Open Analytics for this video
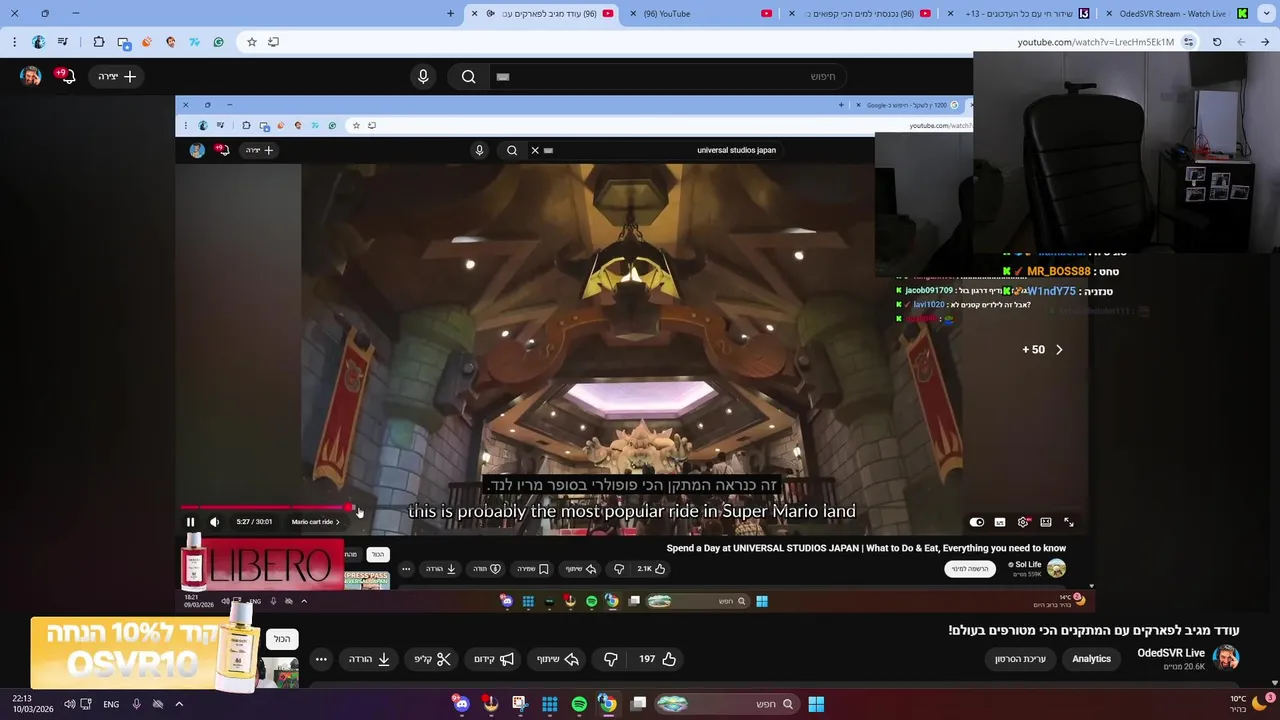Viewport: 1280px width, 720px height. (x=1091, y=659)
